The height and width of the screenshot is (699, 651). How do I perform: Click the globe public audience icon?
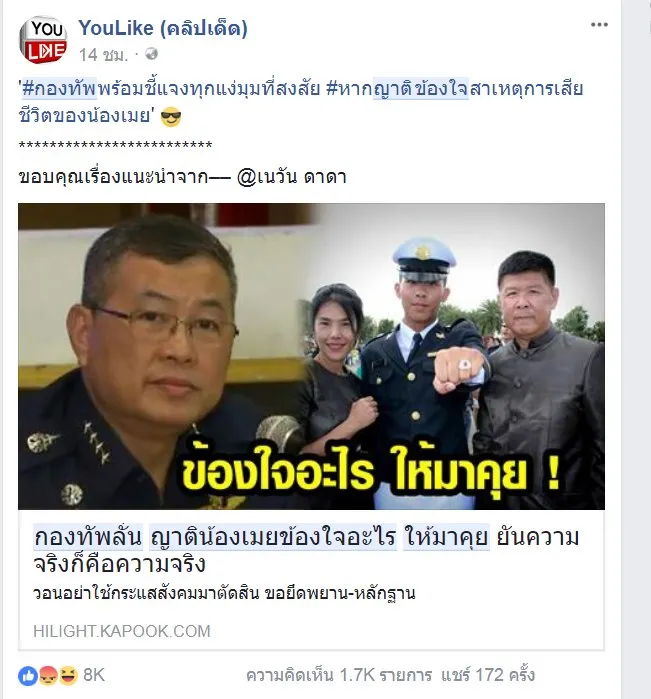click(152, 54)
